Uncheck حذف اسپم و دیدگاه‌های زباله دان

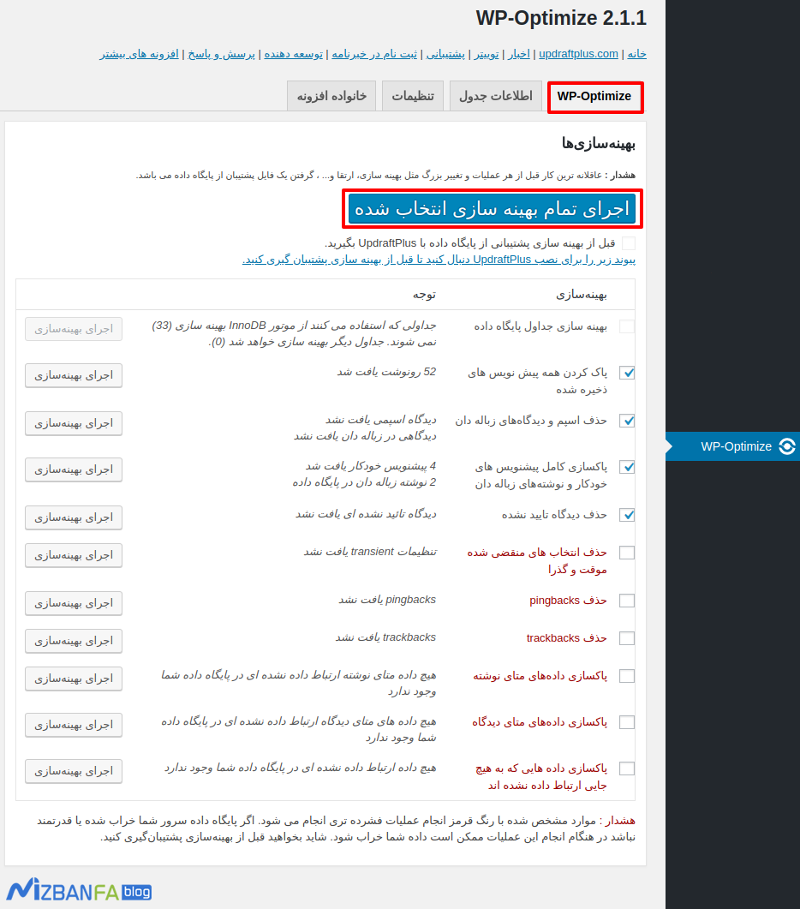coord(627,421)
